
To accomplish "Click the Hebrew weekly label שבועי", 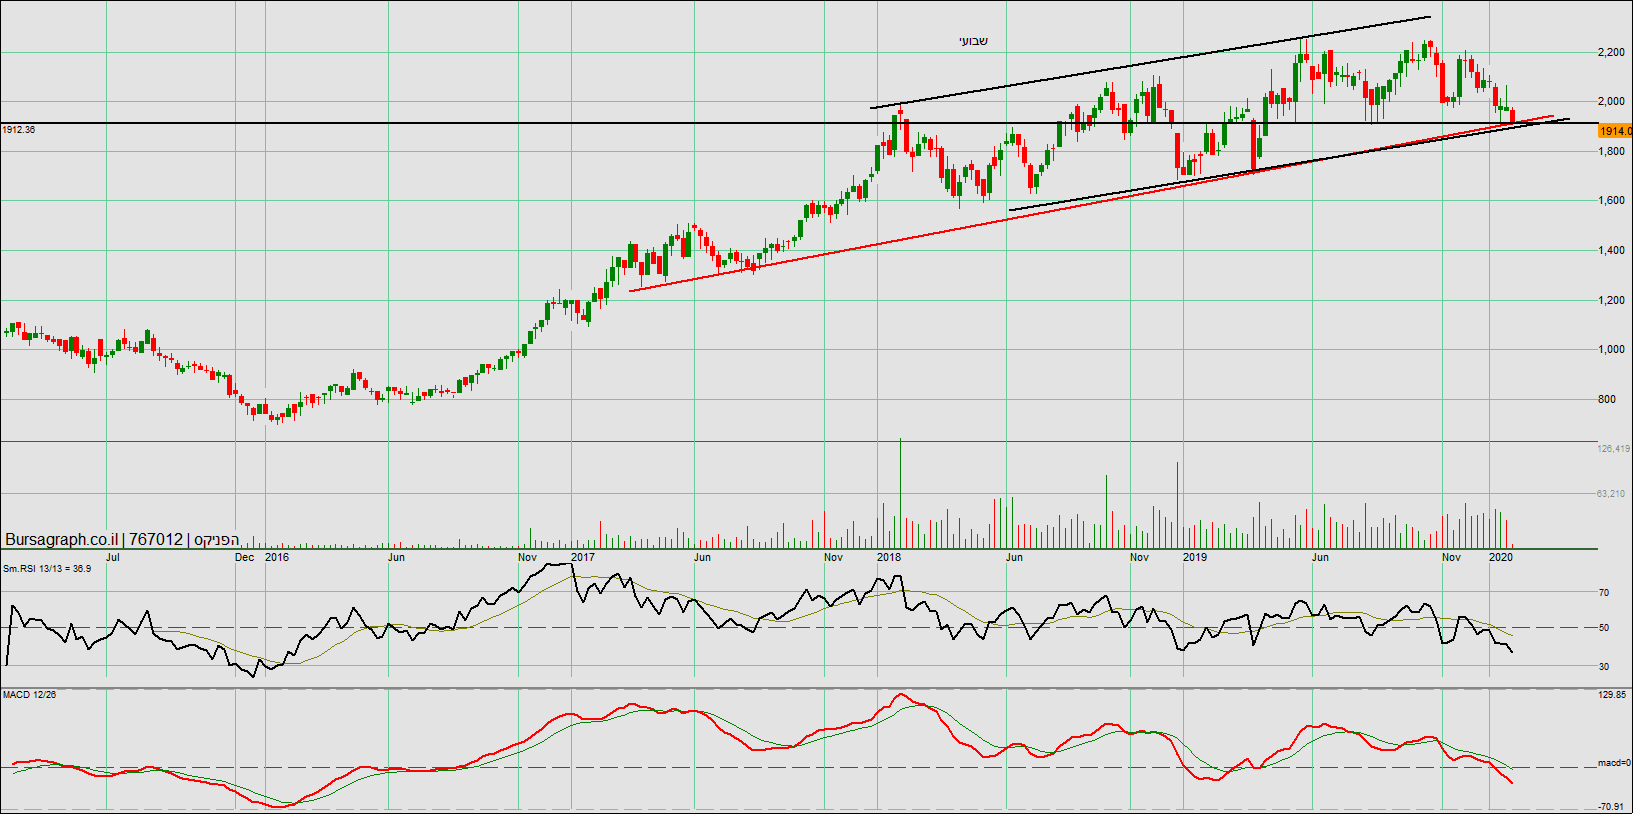I will pyautogui.click(x=973, y=41).
